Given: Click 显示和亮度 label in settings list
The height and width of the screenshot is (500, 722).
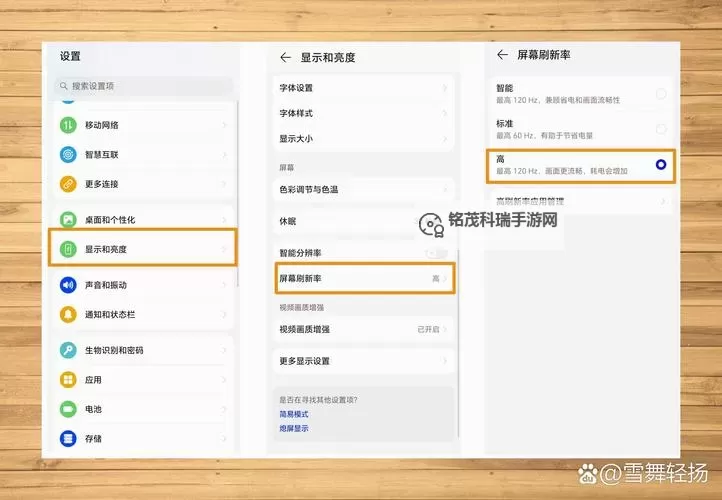Looking at the screenshot, I should [105, 249].
